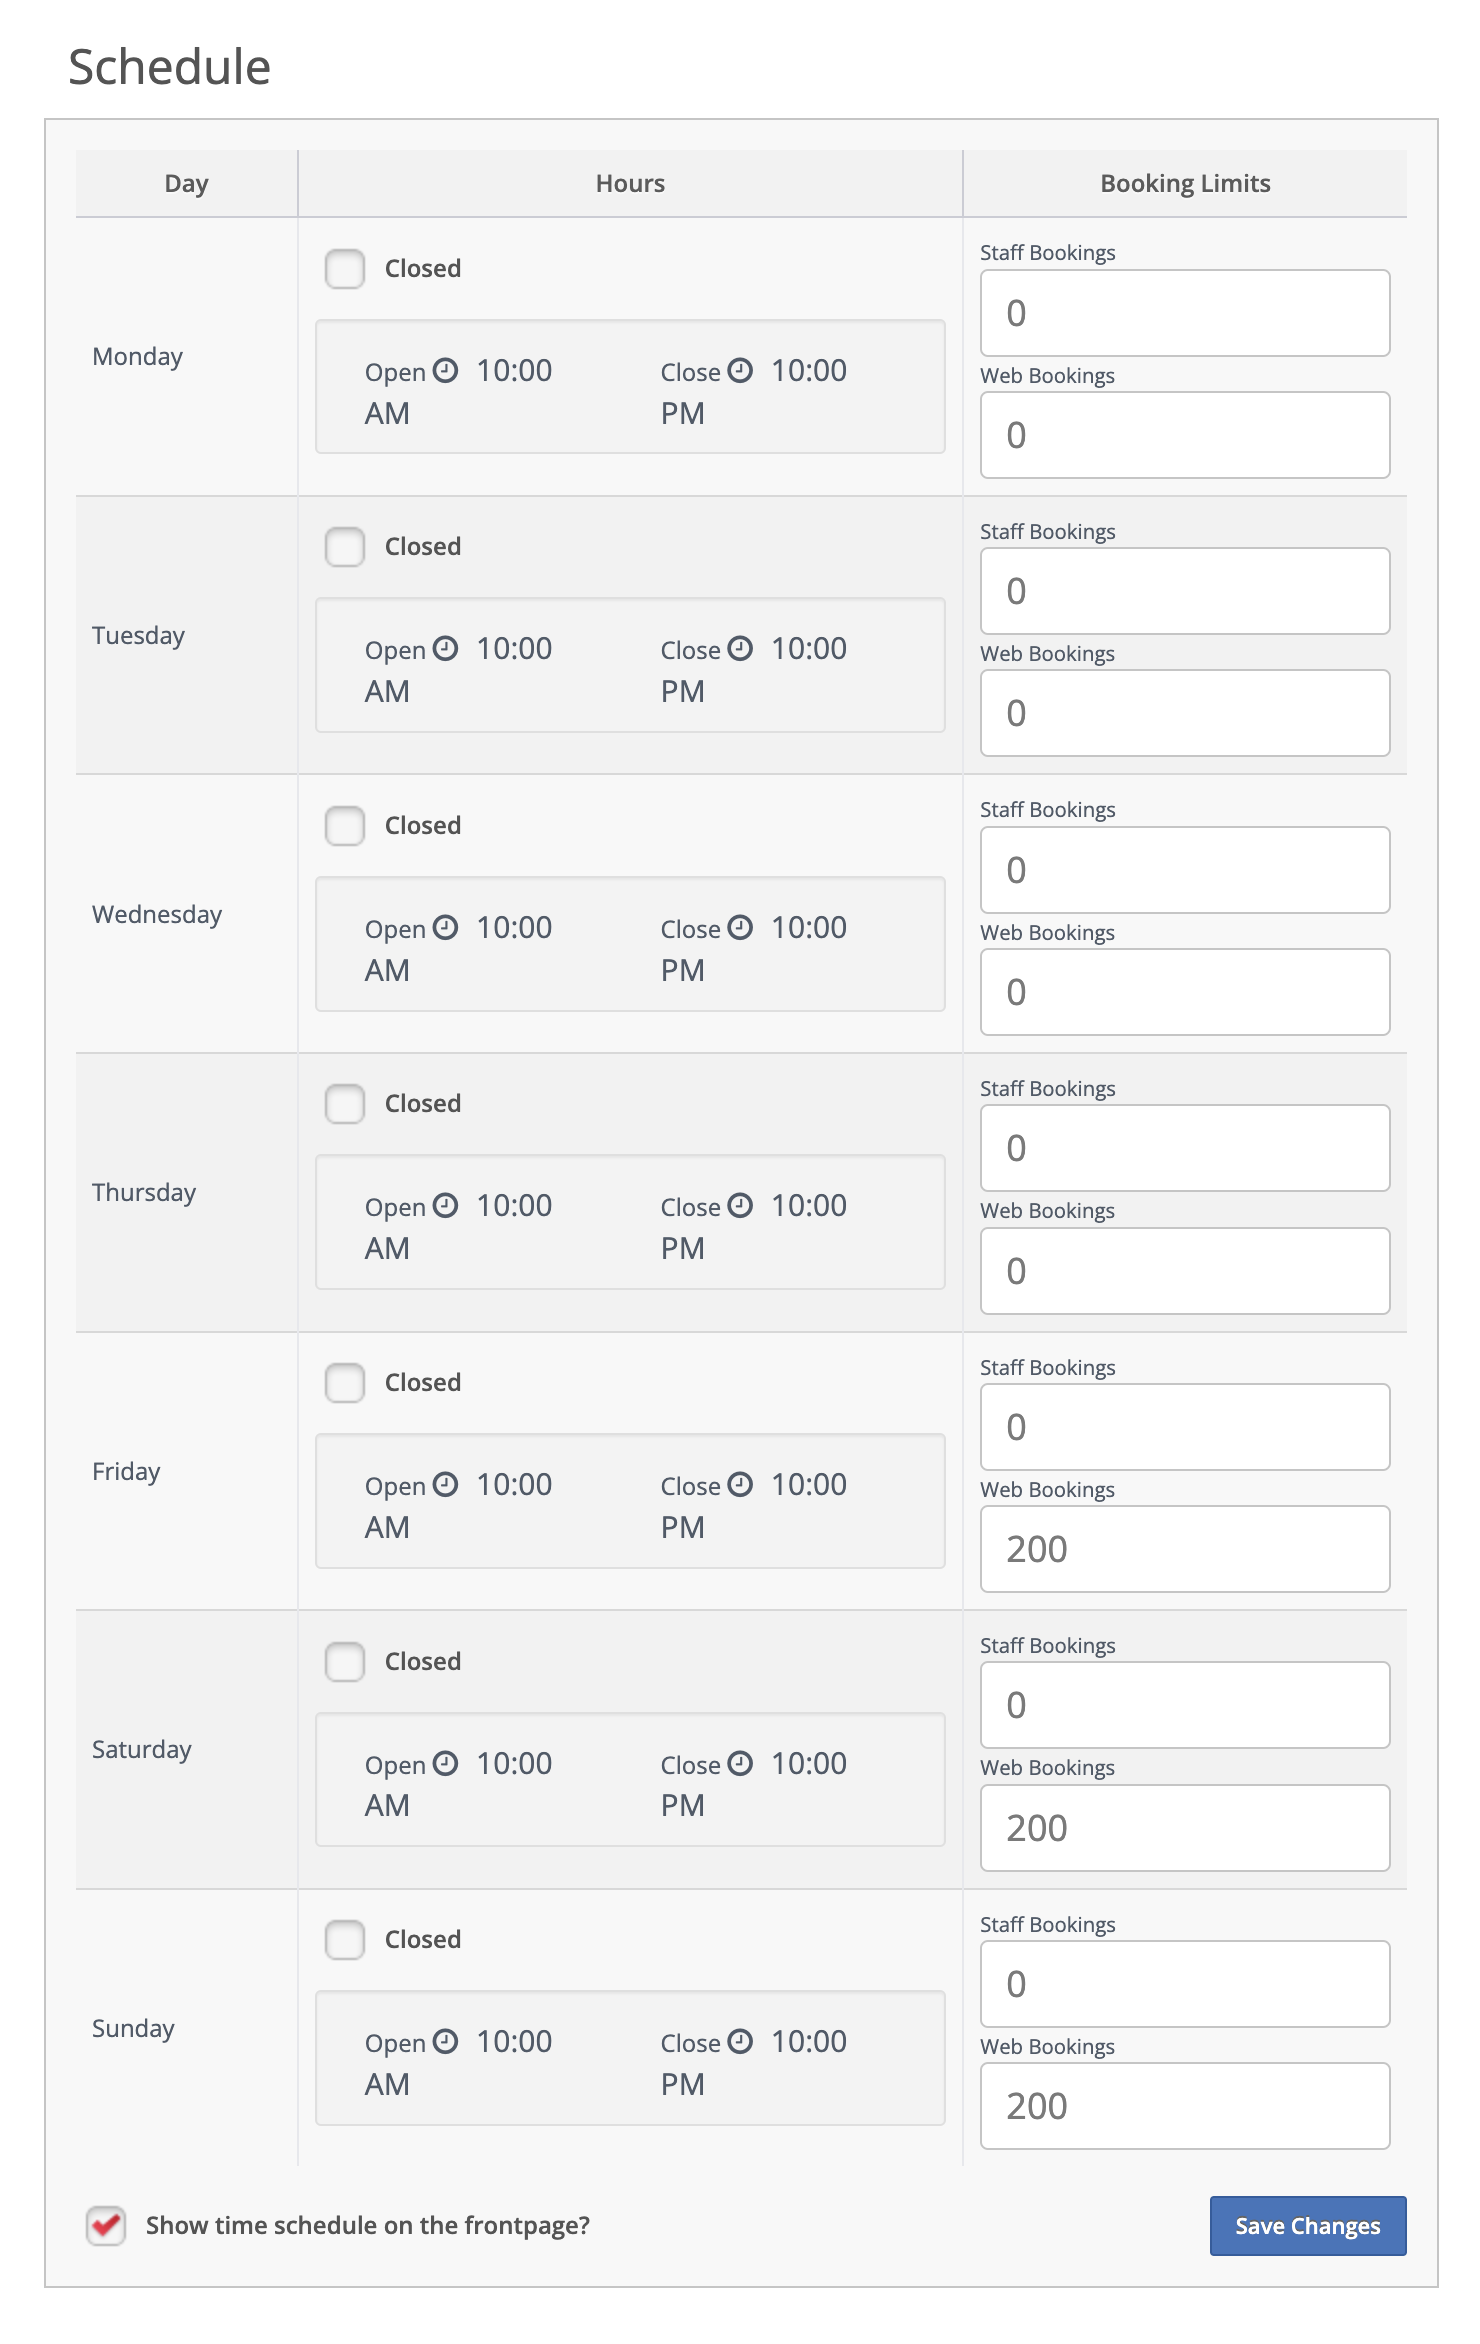Focus Wednesday Staff Bookings field

click(x=1185, y=870)
